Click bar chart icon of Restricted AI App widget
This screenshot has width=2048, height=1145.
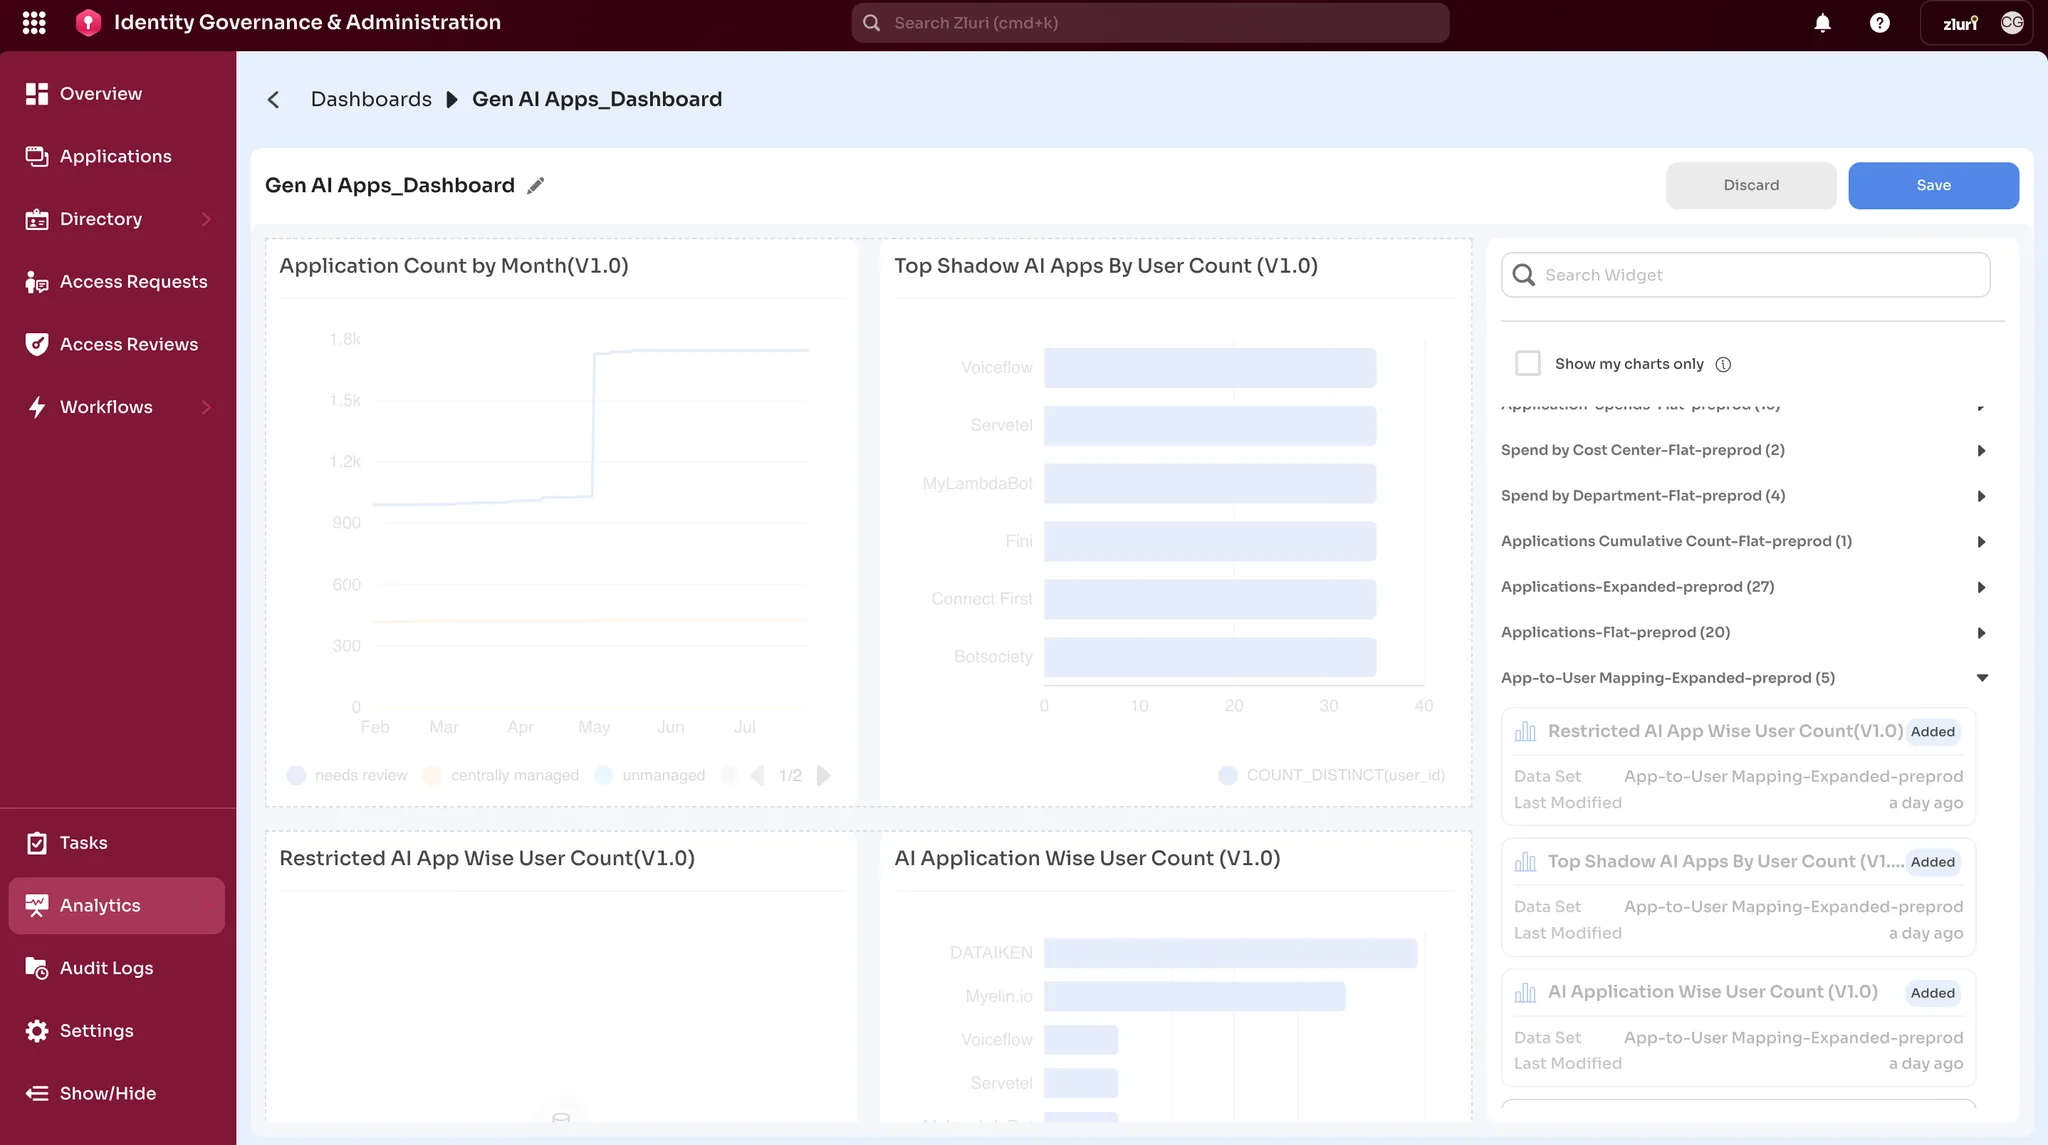coord(1525,732)
